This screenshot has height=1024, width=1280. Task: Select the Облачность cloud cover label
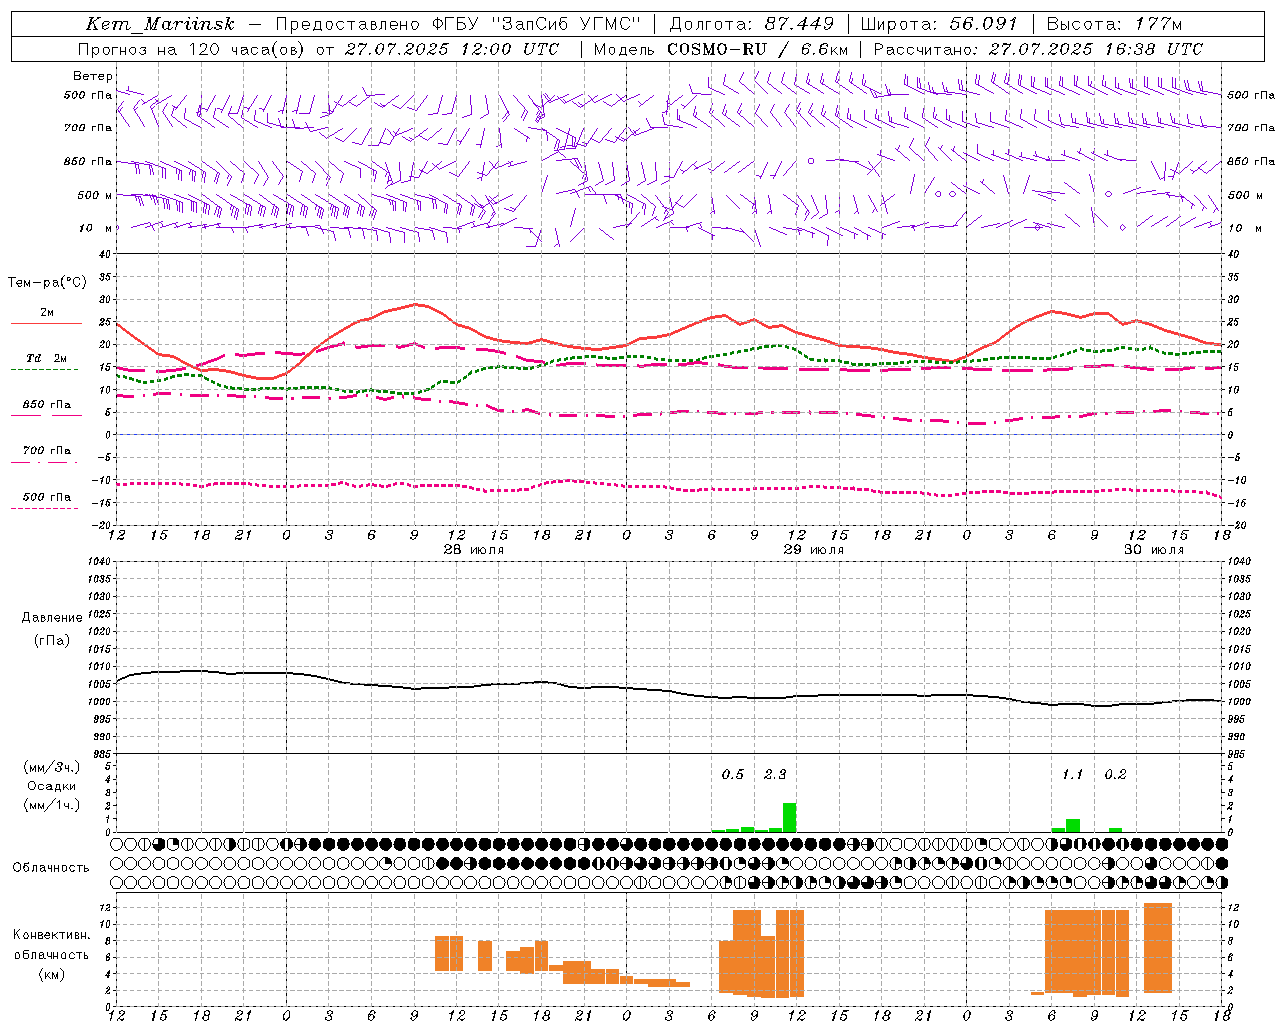point(51,868)
